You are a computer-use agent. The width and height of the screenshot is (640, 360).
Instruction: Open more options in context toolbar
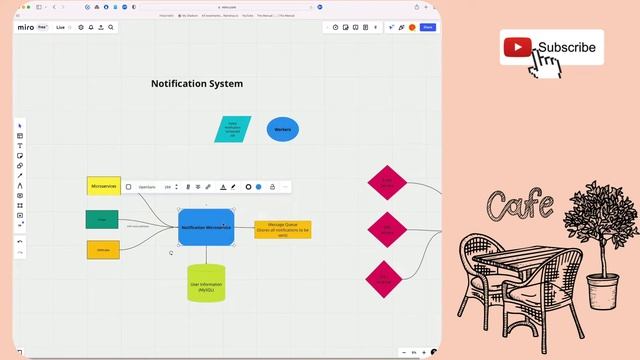click(x=285, y=187)
